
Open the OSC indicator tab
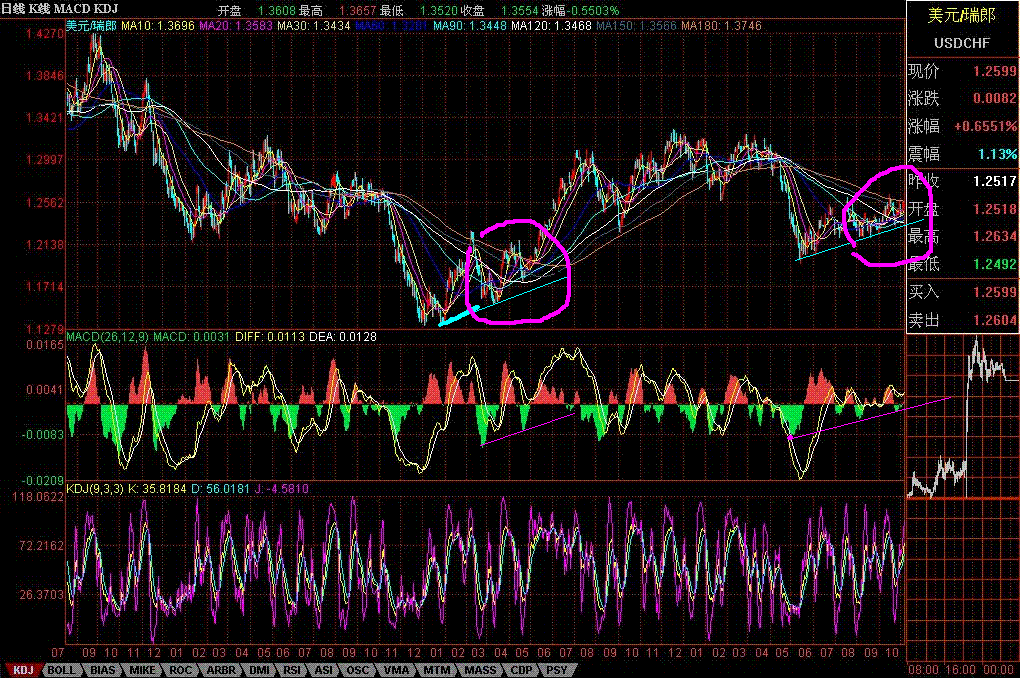(359, 670)
